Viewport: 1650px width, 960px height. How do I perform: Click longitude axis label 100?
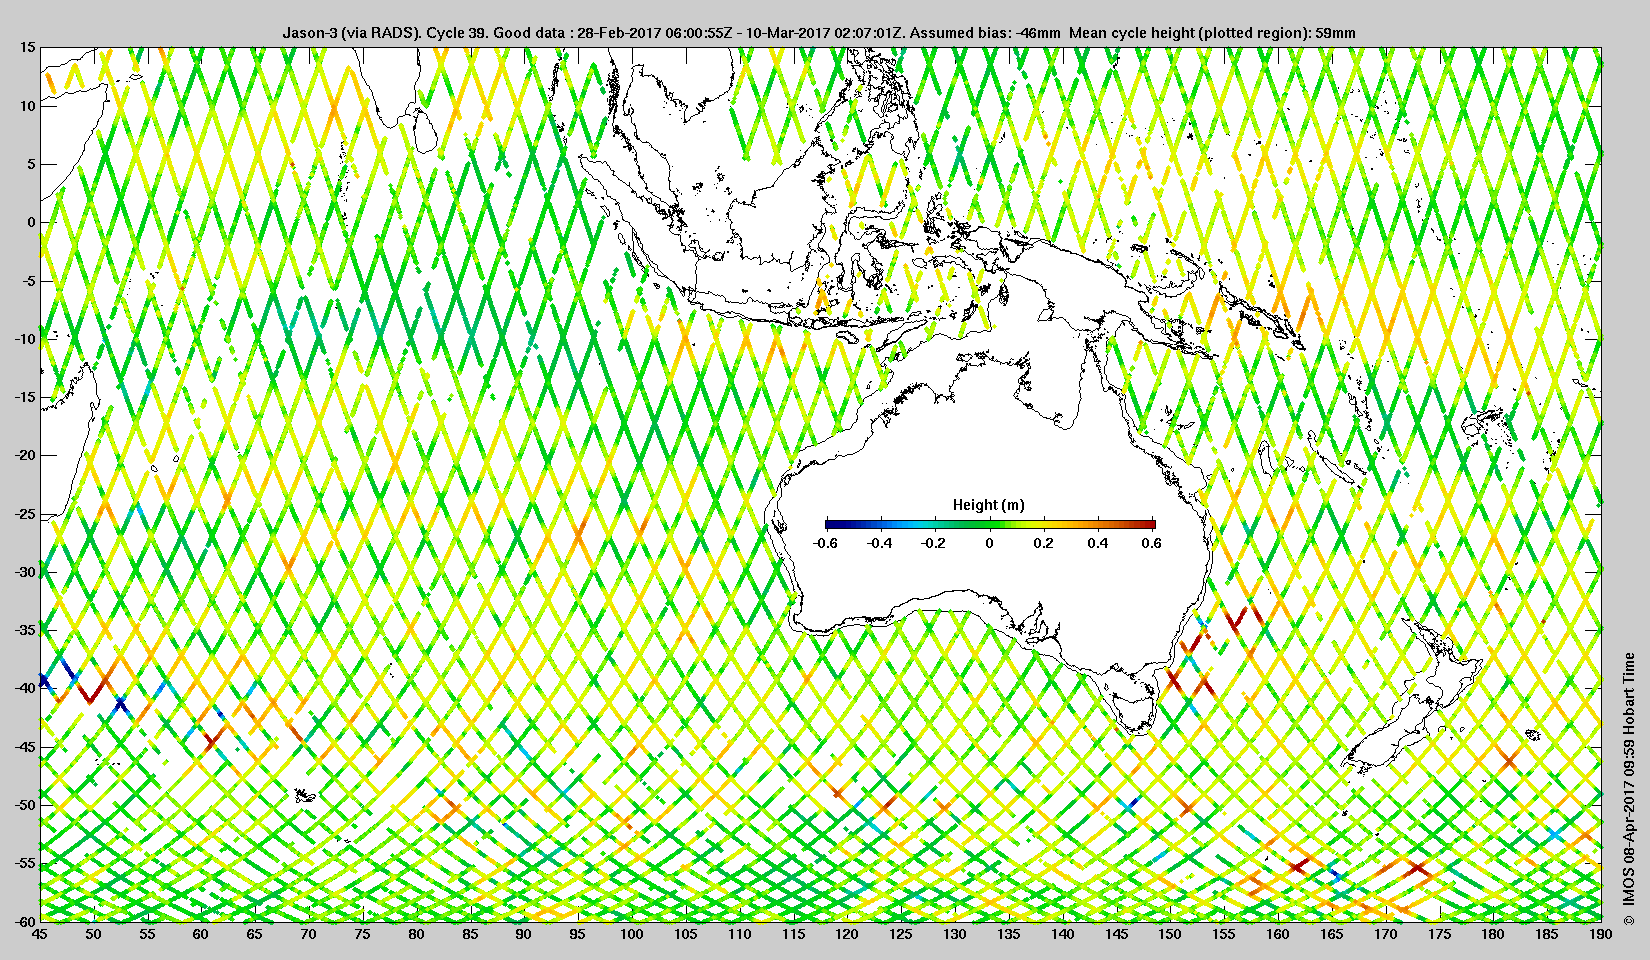click(631, 935)
